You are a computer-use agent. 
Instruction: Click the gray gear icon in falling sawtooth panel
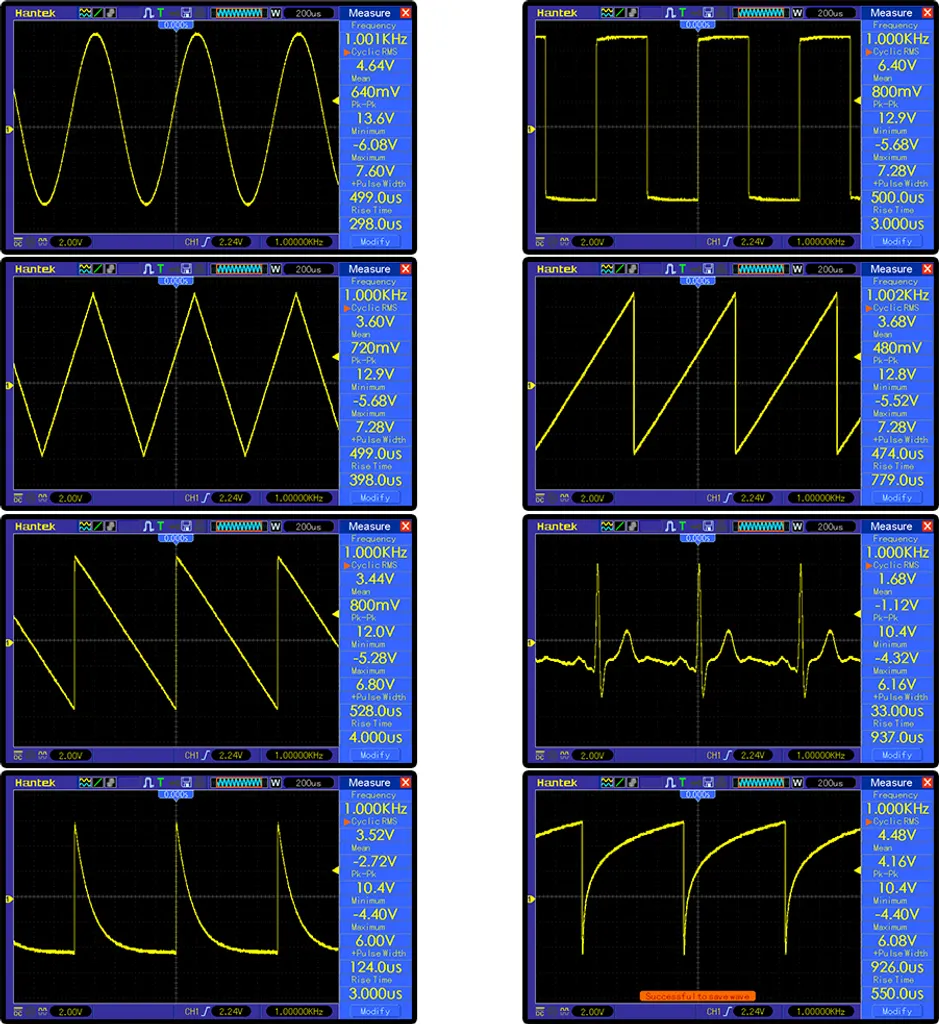click(110, 526)
